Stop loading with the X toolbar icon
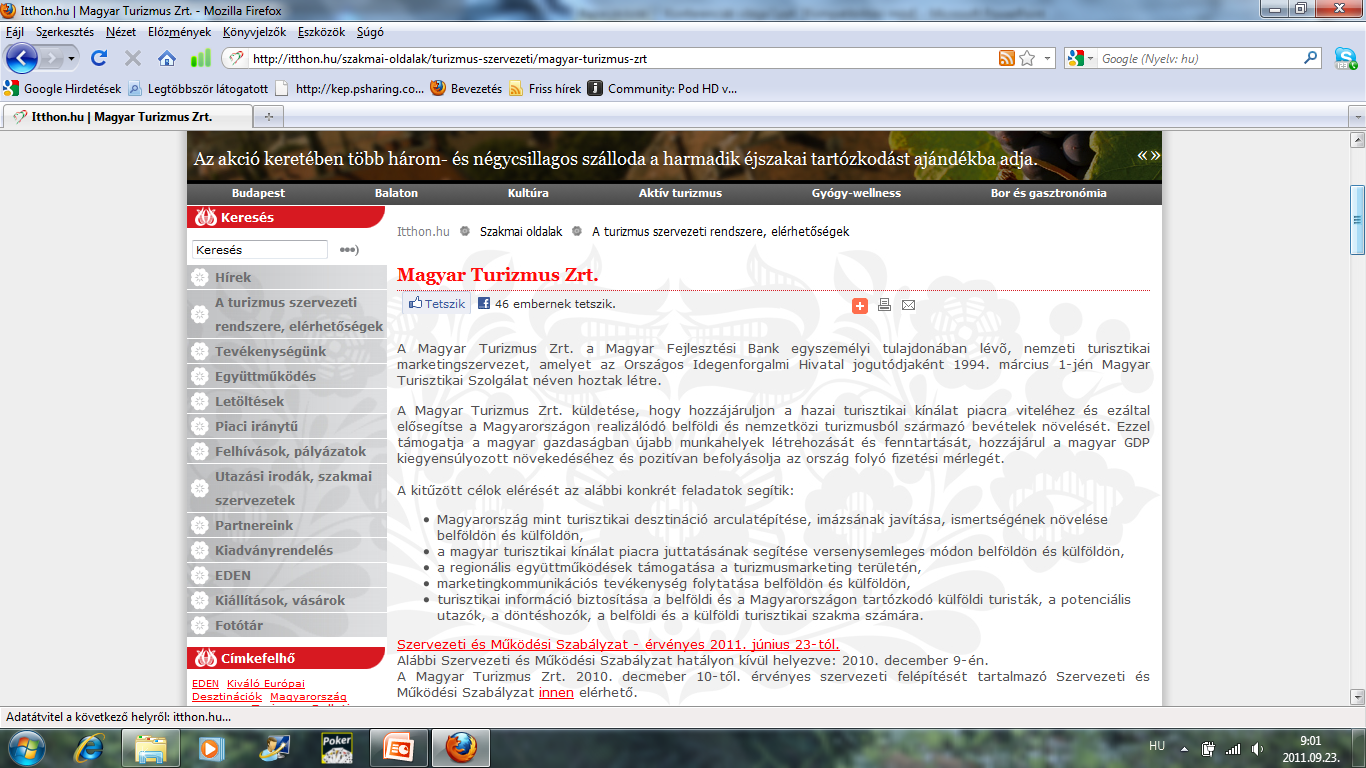The image size is (1366, 768). point(133,59)
